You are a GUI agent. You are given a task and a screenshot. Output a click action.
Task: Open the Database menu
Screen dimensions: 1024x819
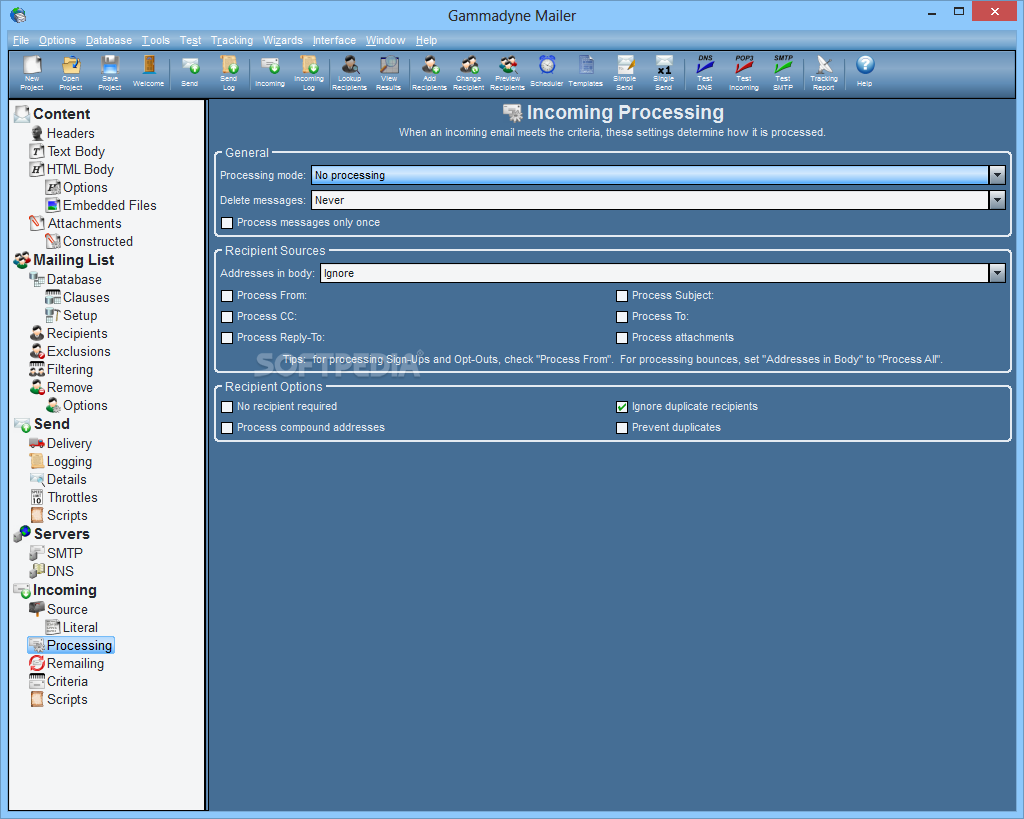pyautogui.click(x=108, y=40)
